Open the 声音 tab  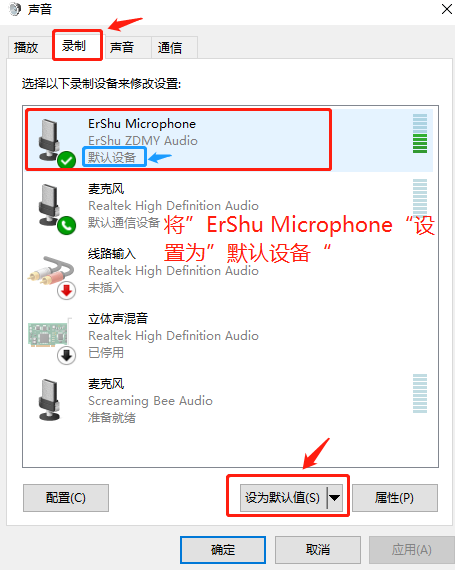pyautogui.click(x=122, y=47)
